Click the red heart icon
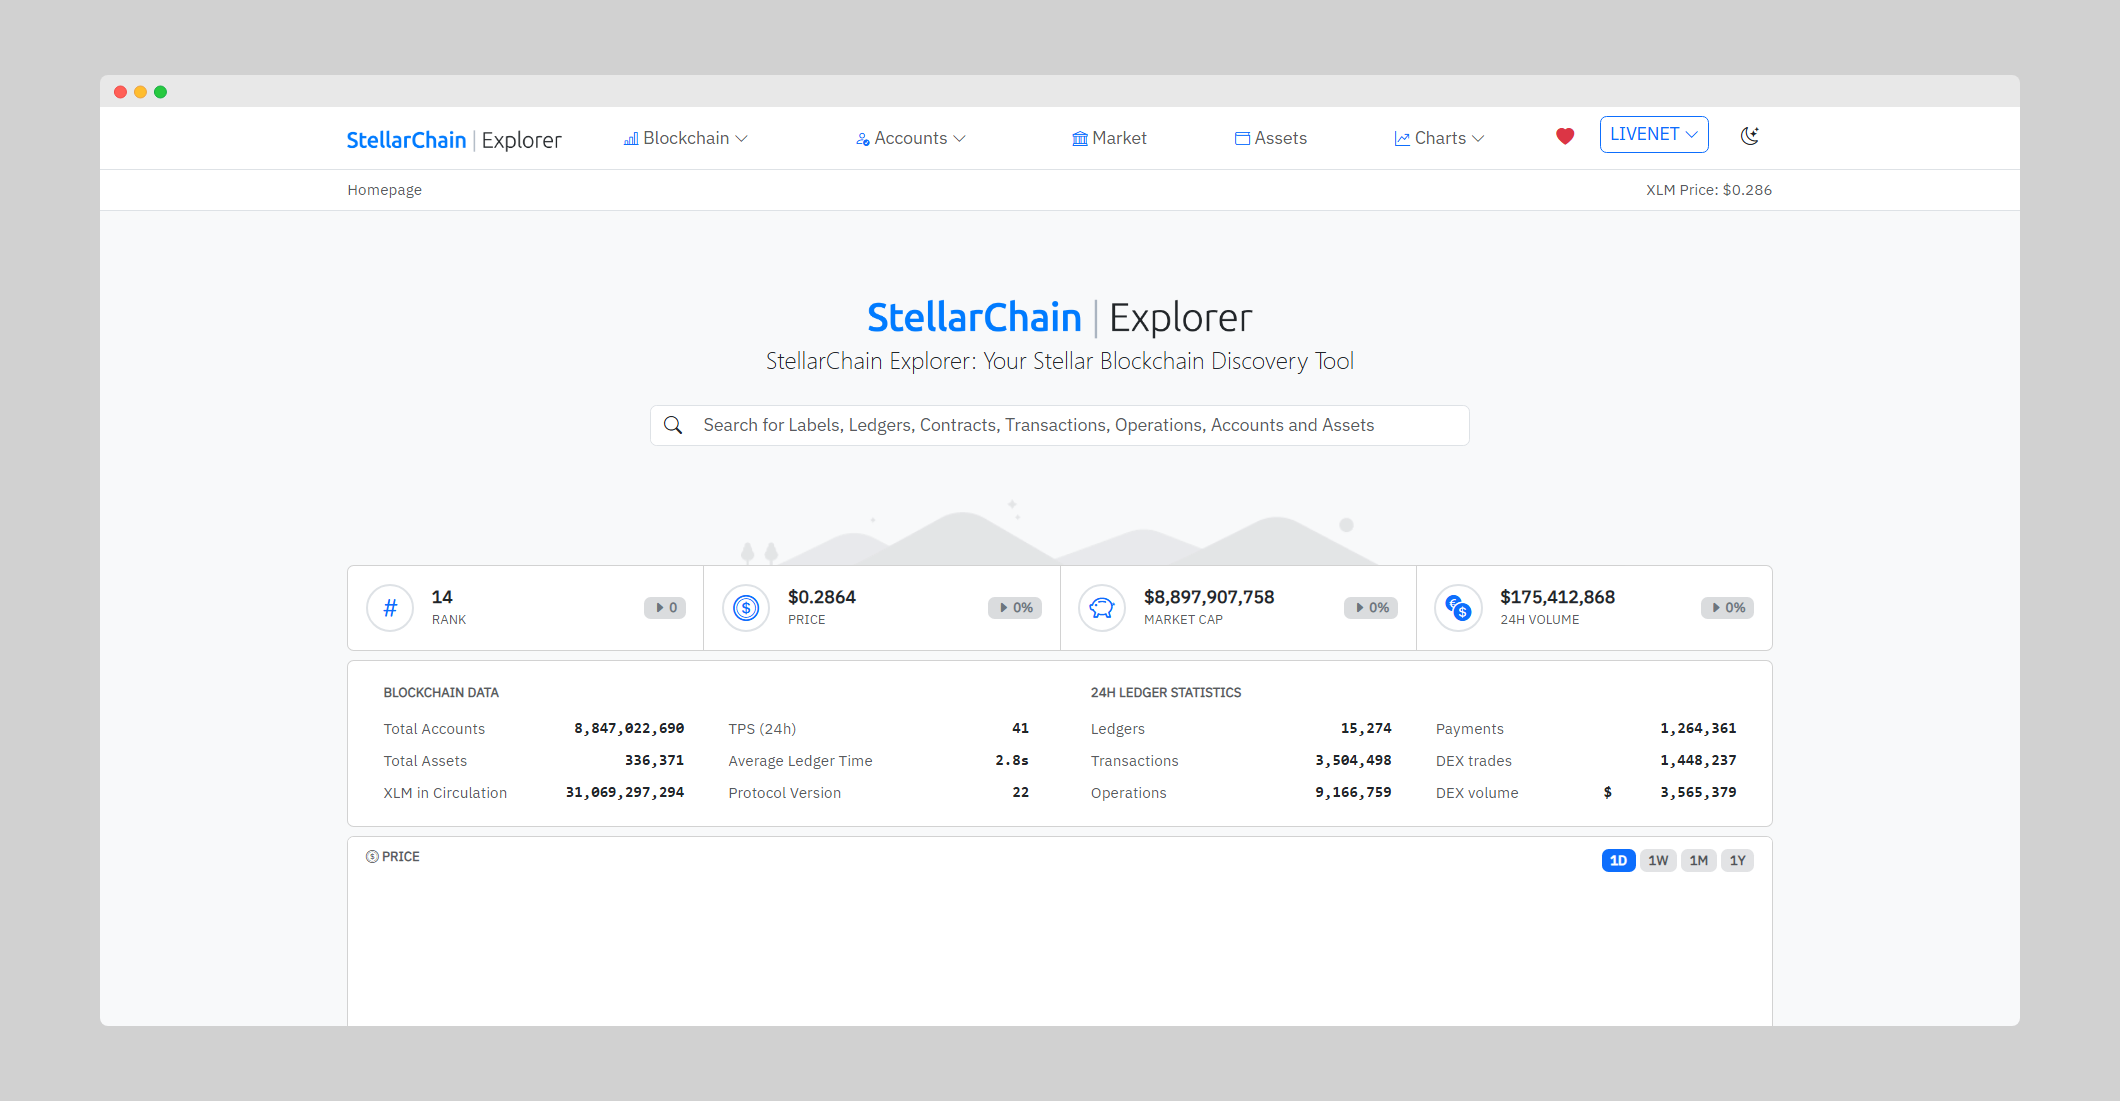This screenshot has height=1101, width=2120. [1565, 136]
